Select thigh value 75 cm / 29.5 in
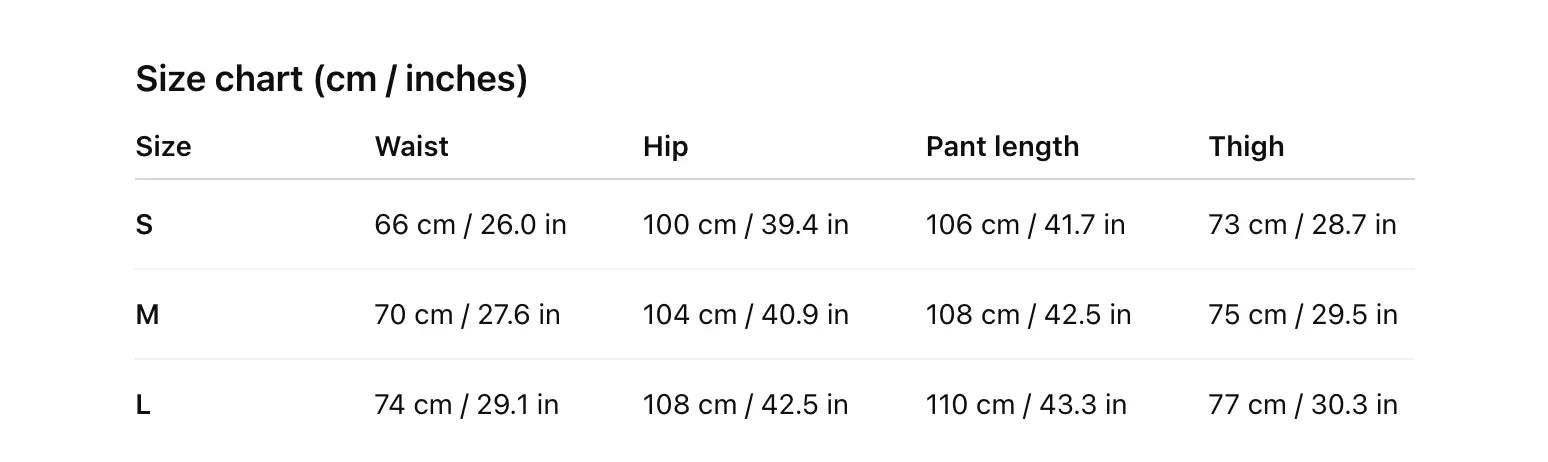The width and height of the screenshot is (1548, 462). (1302, 315)
